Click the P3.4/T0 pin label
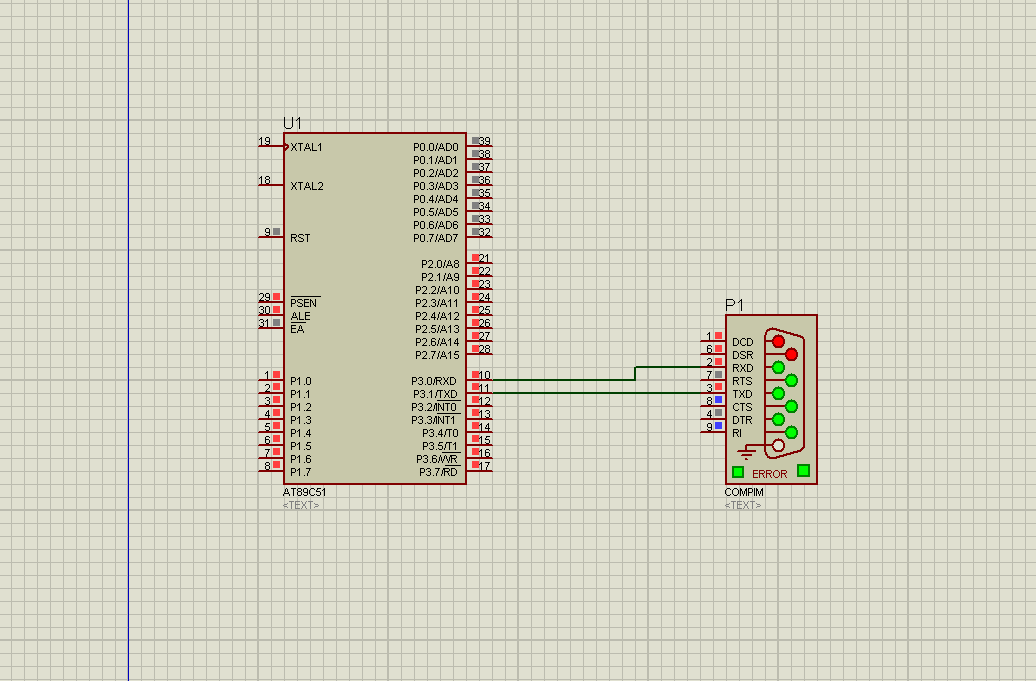1036x681 pixels. [440, 433]
